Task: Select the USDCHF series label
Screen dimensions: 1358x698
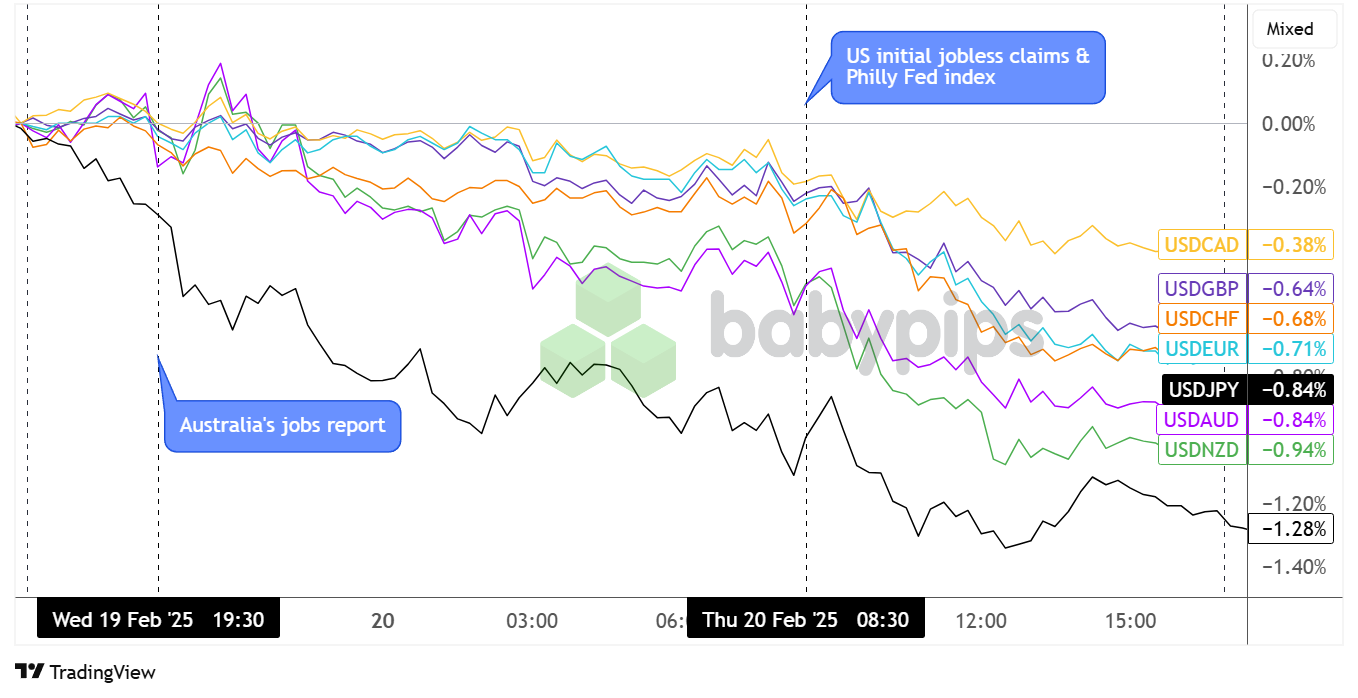Action: tap(1202, 319)
